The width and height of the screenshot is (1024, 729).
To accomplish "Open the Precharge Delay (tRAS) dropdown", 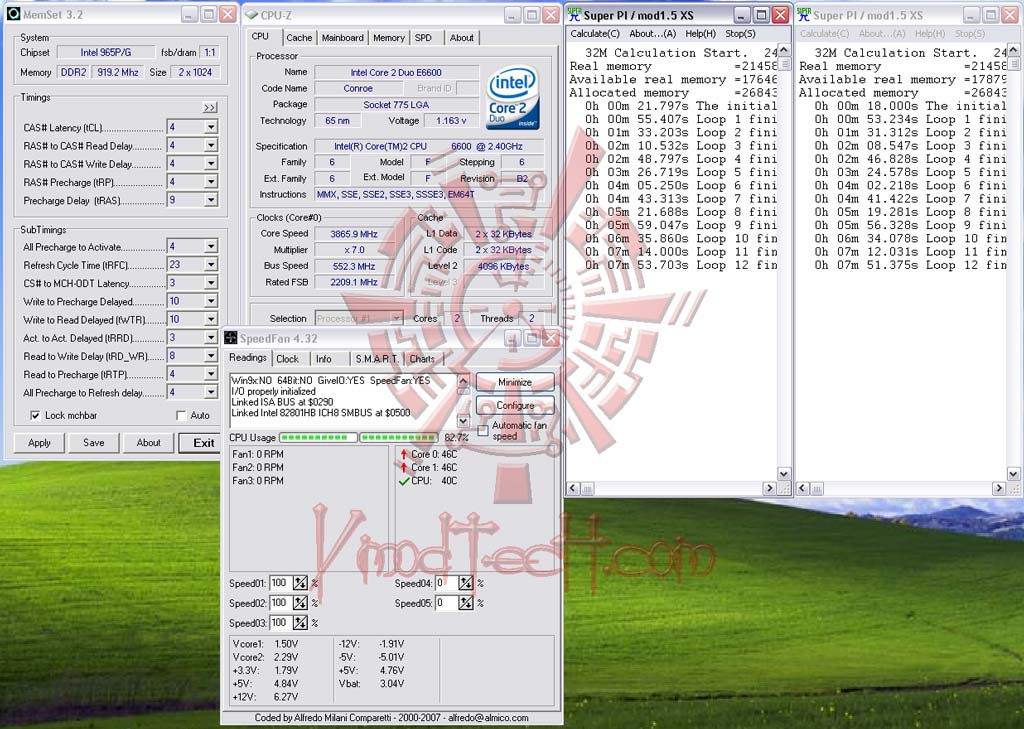I will pos(211,201).
